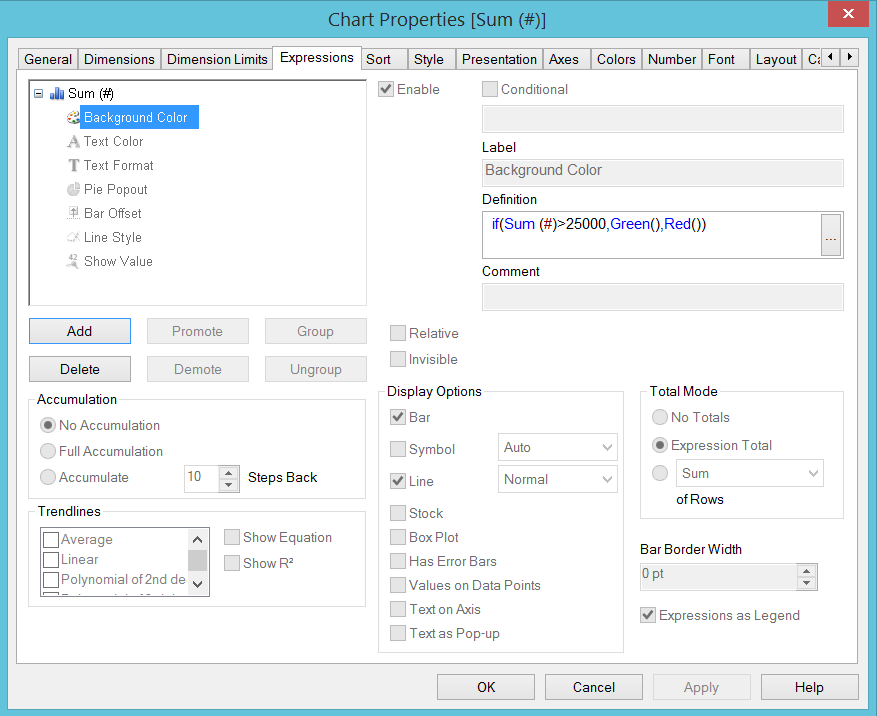The image size is (877, 716).
Task: Decrease Bar Border Width
Action: click(806, 583)
